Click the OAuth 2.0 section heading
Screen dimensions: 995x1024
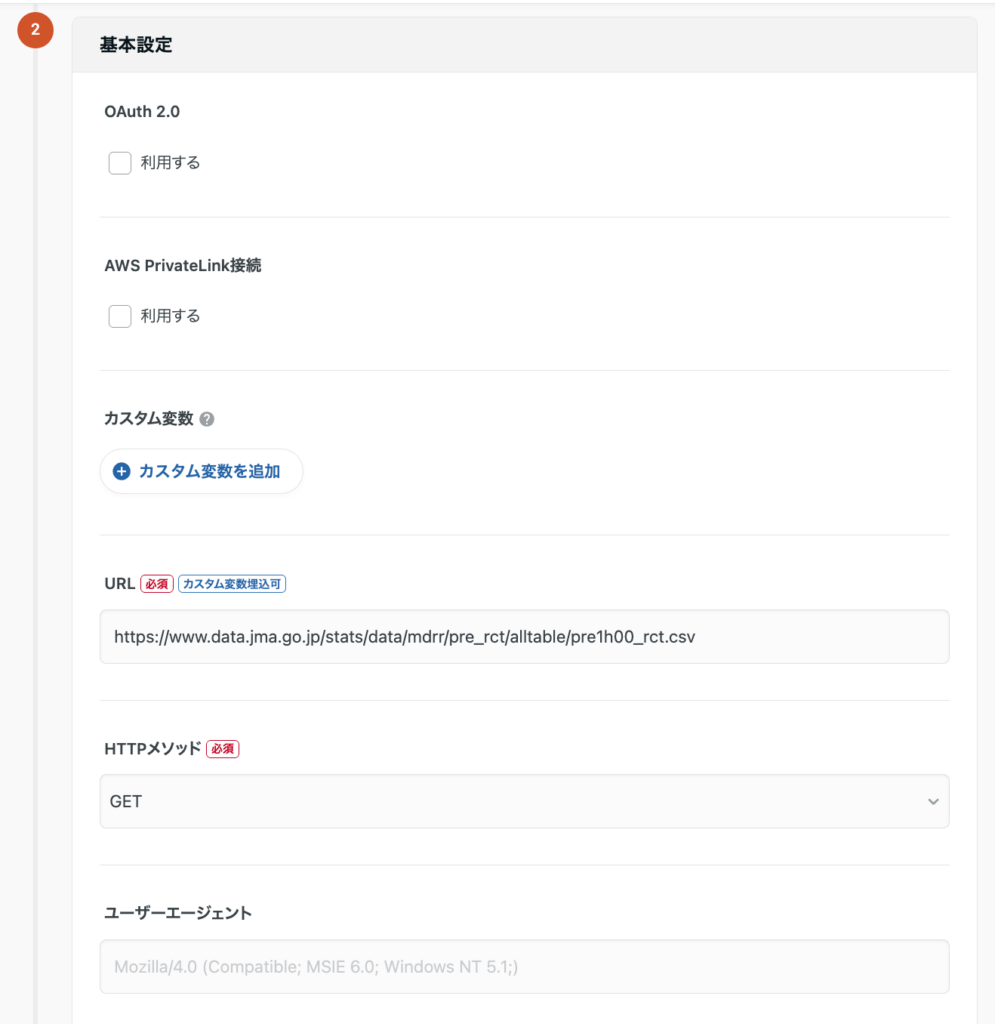(x=142, y=112)
